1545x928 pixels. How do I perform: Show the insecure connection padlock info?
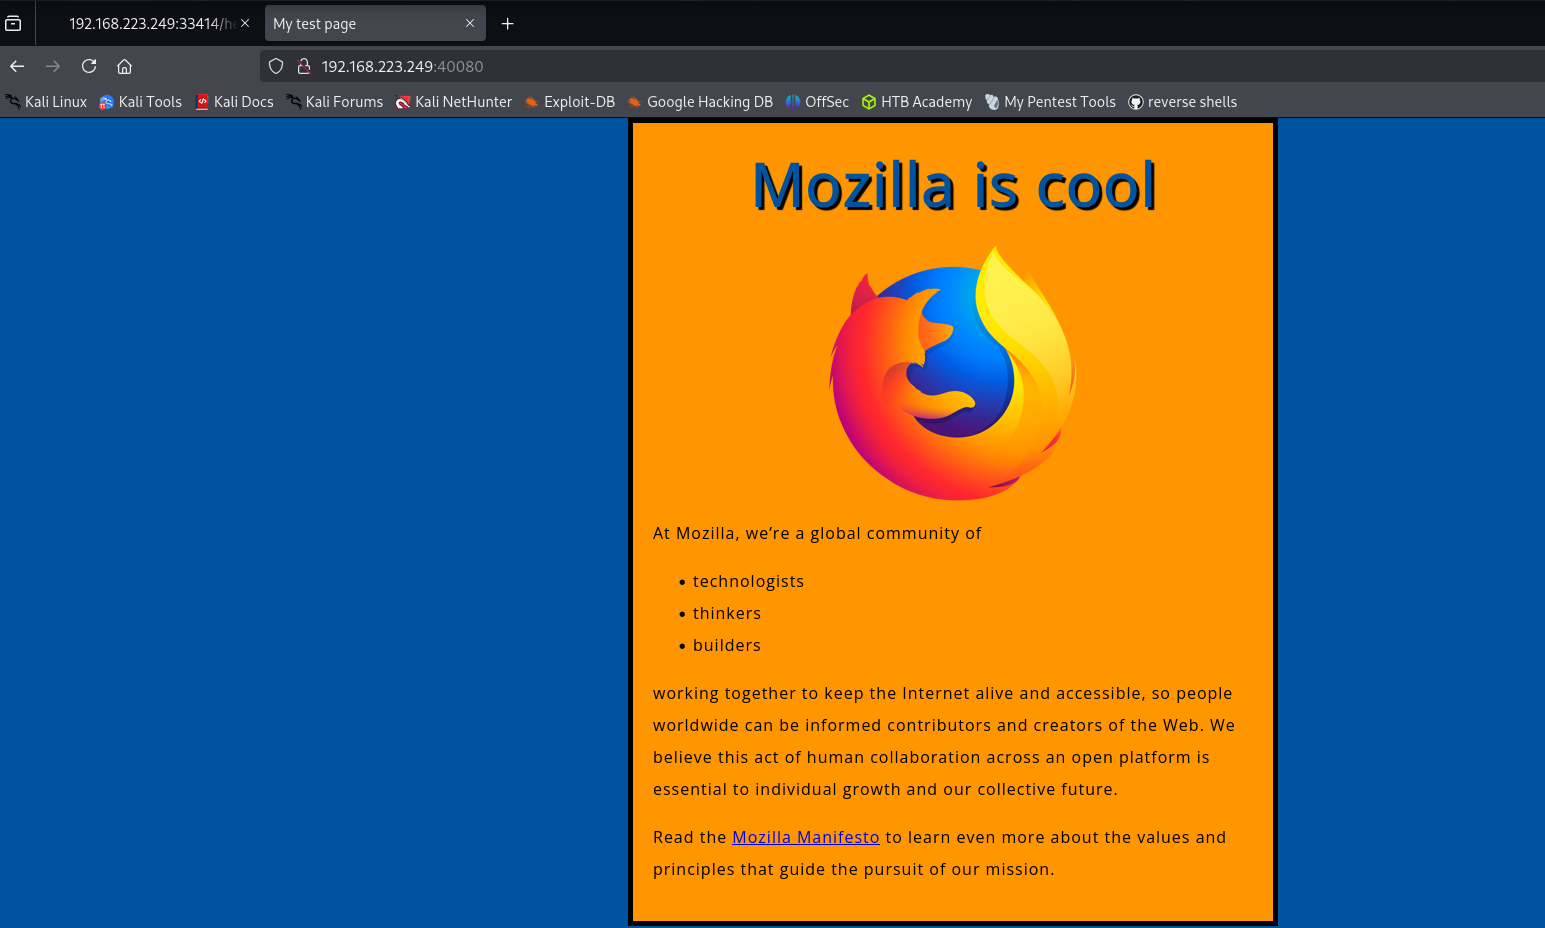(x=304, y=66)
